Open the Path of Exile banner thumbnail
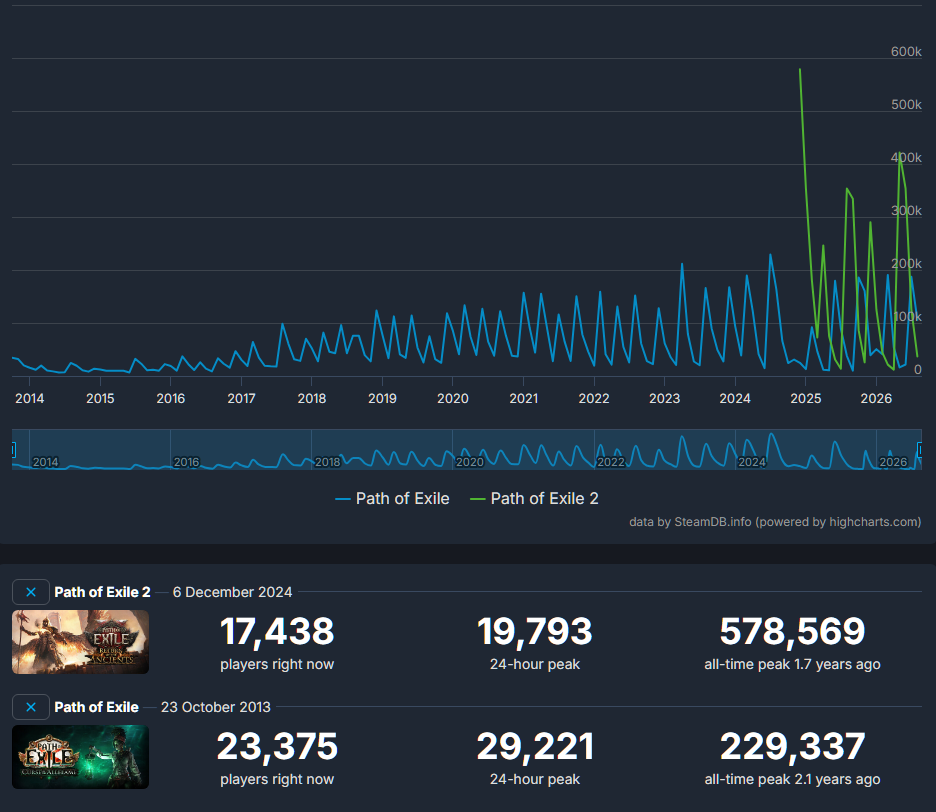The width and height of the screenshot is (936, 812). 81,757
